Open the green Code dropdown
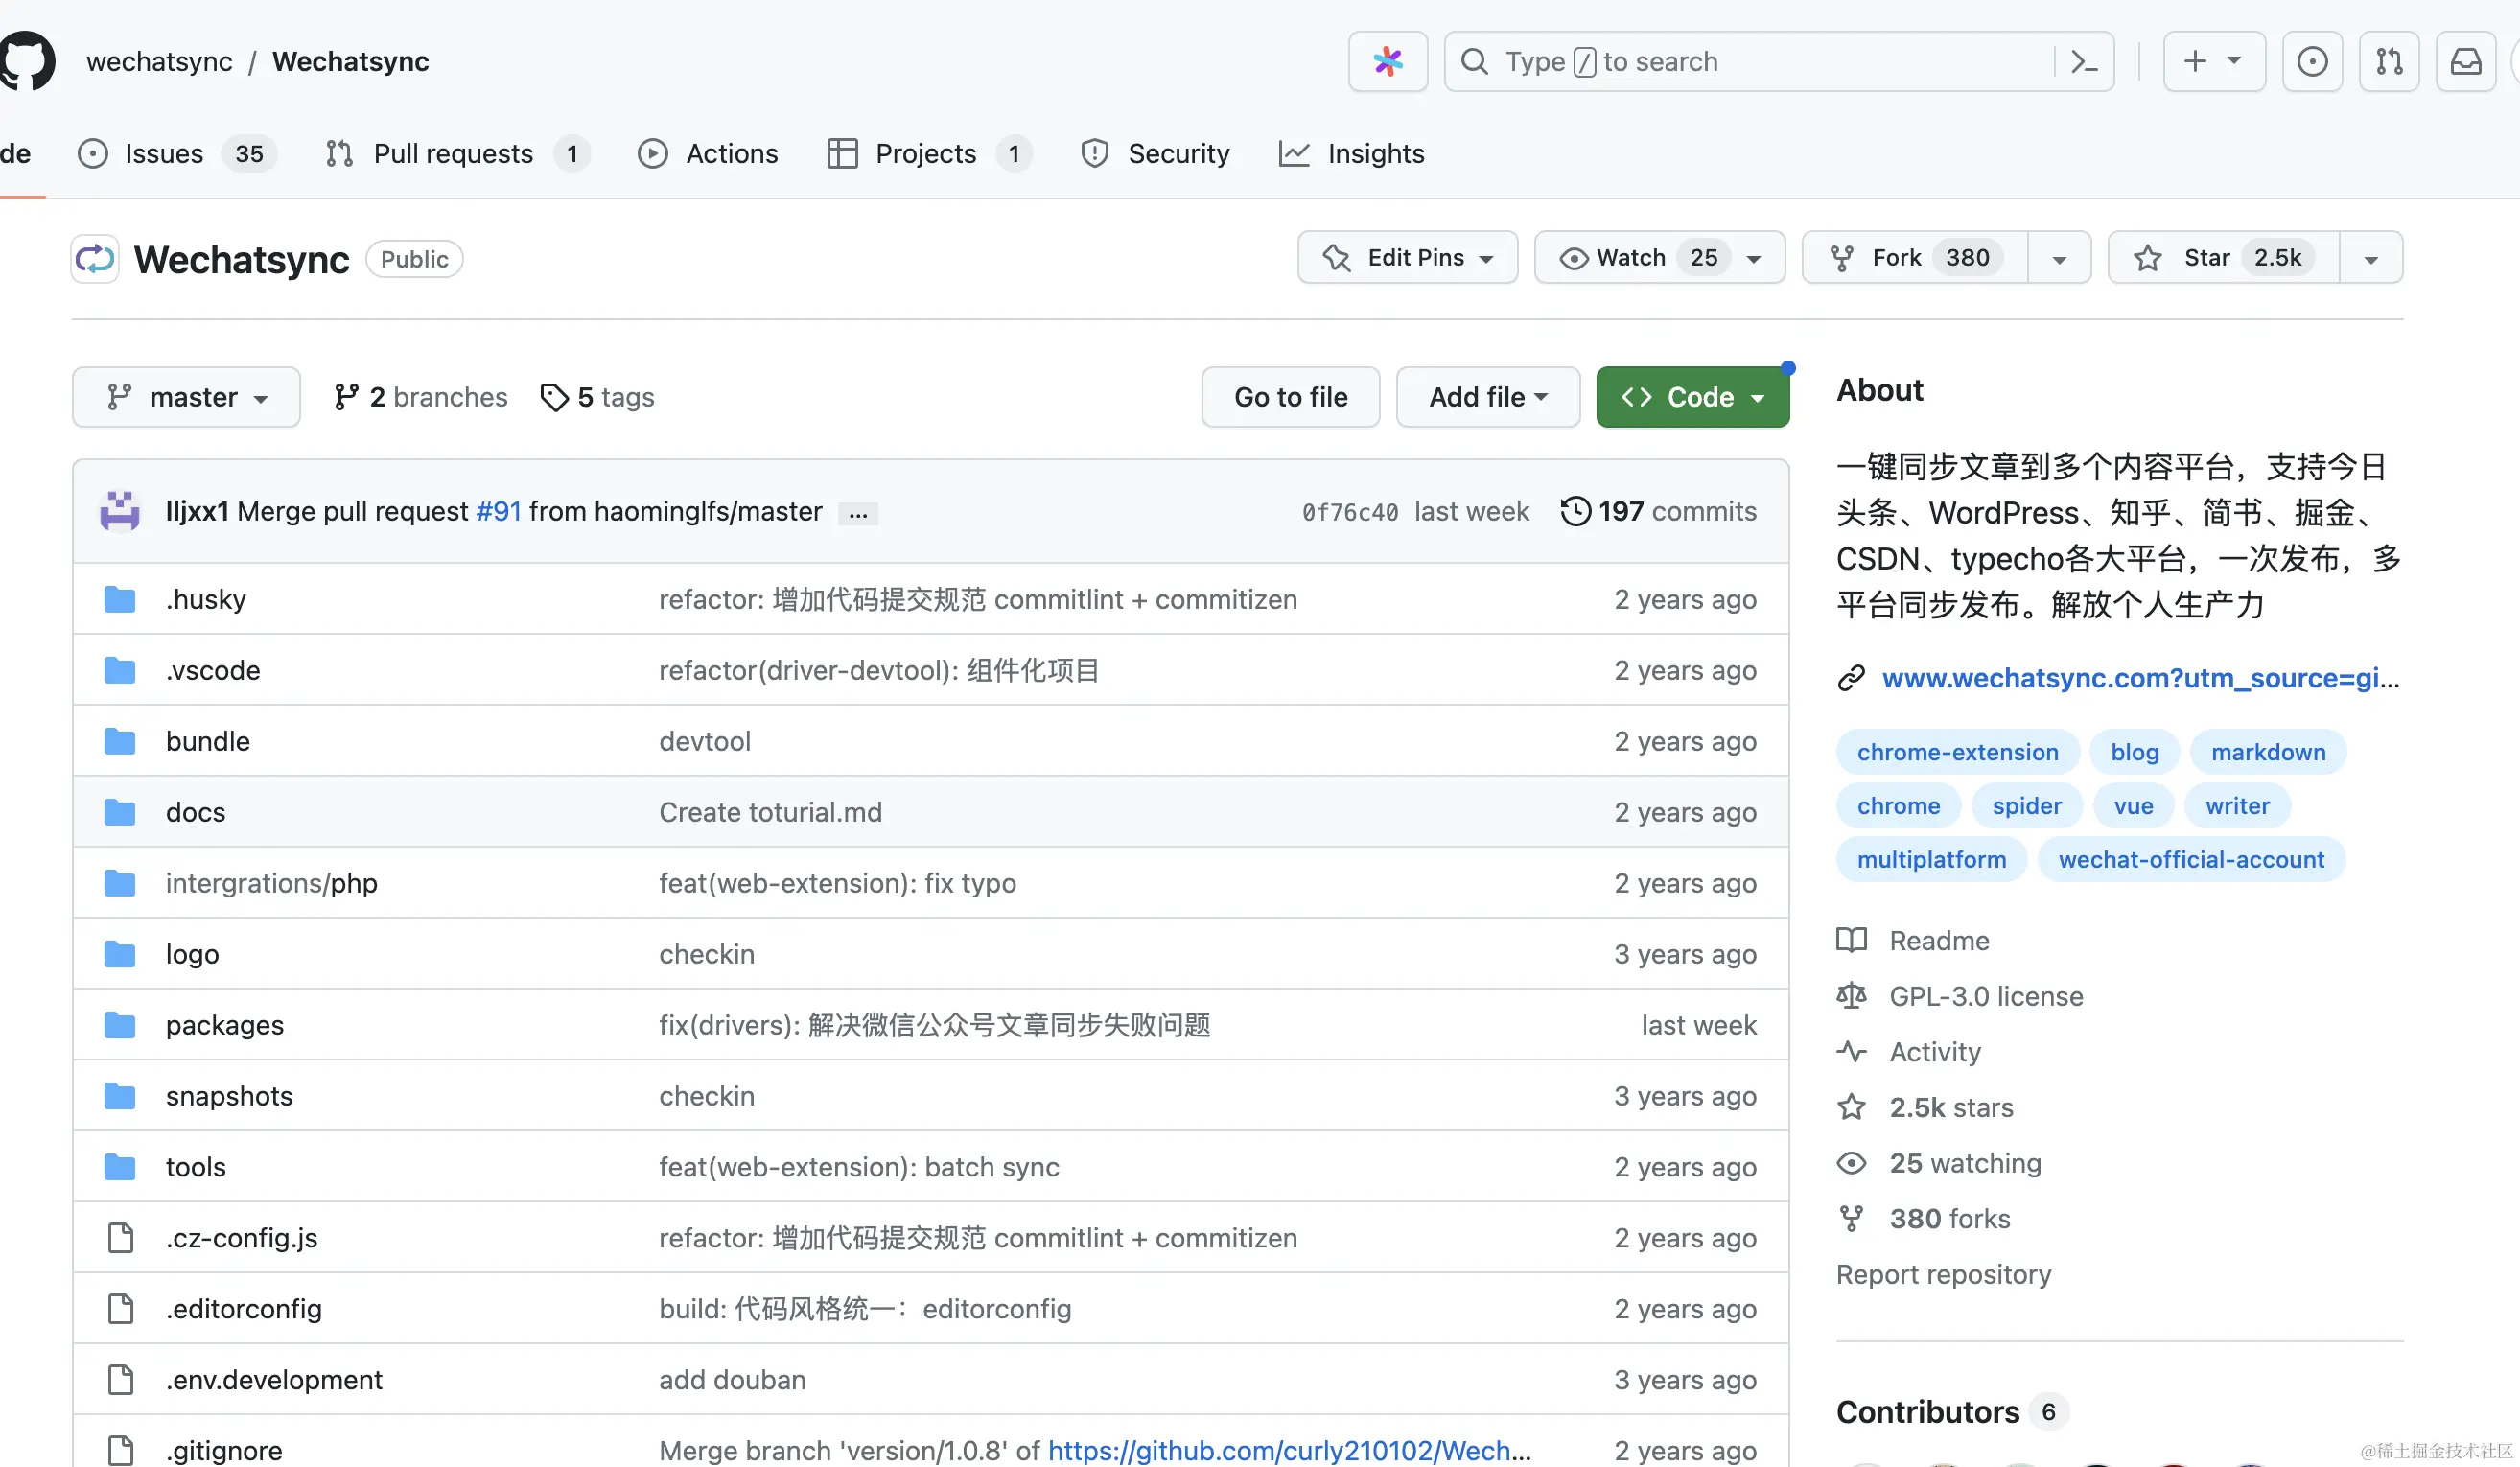This screenshot has height=1467, width=2520. point(1692,397)
